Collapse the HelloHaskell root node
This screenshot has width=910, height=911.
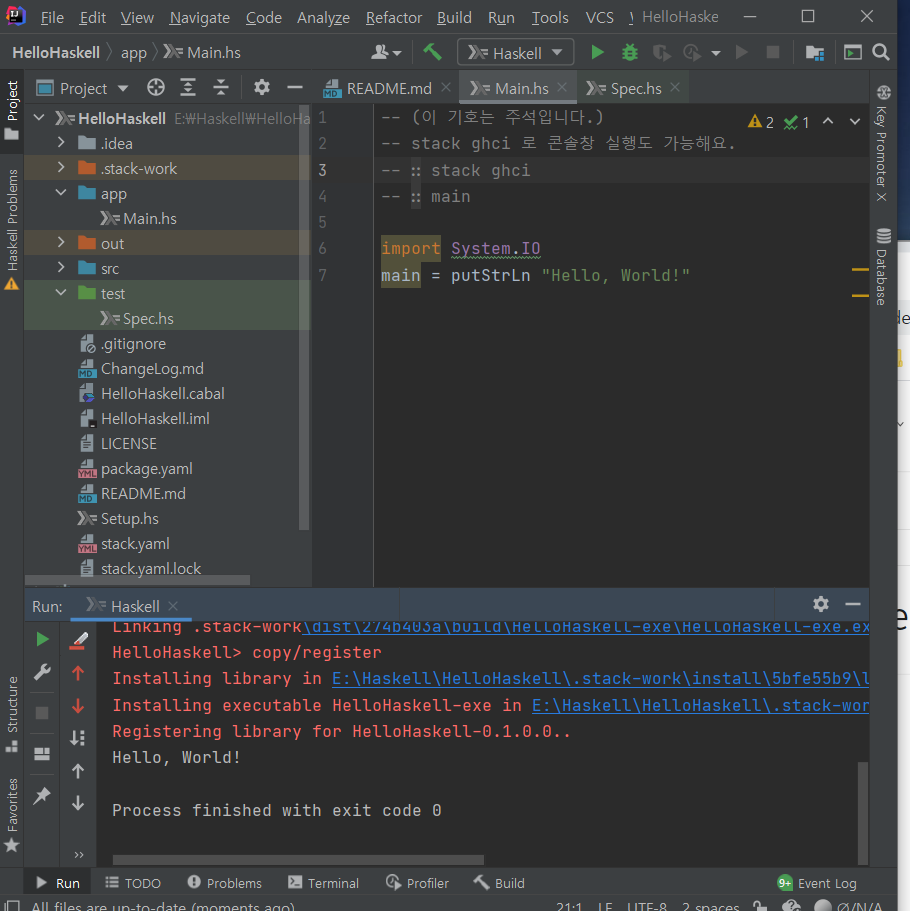click(x=39, y=117)
